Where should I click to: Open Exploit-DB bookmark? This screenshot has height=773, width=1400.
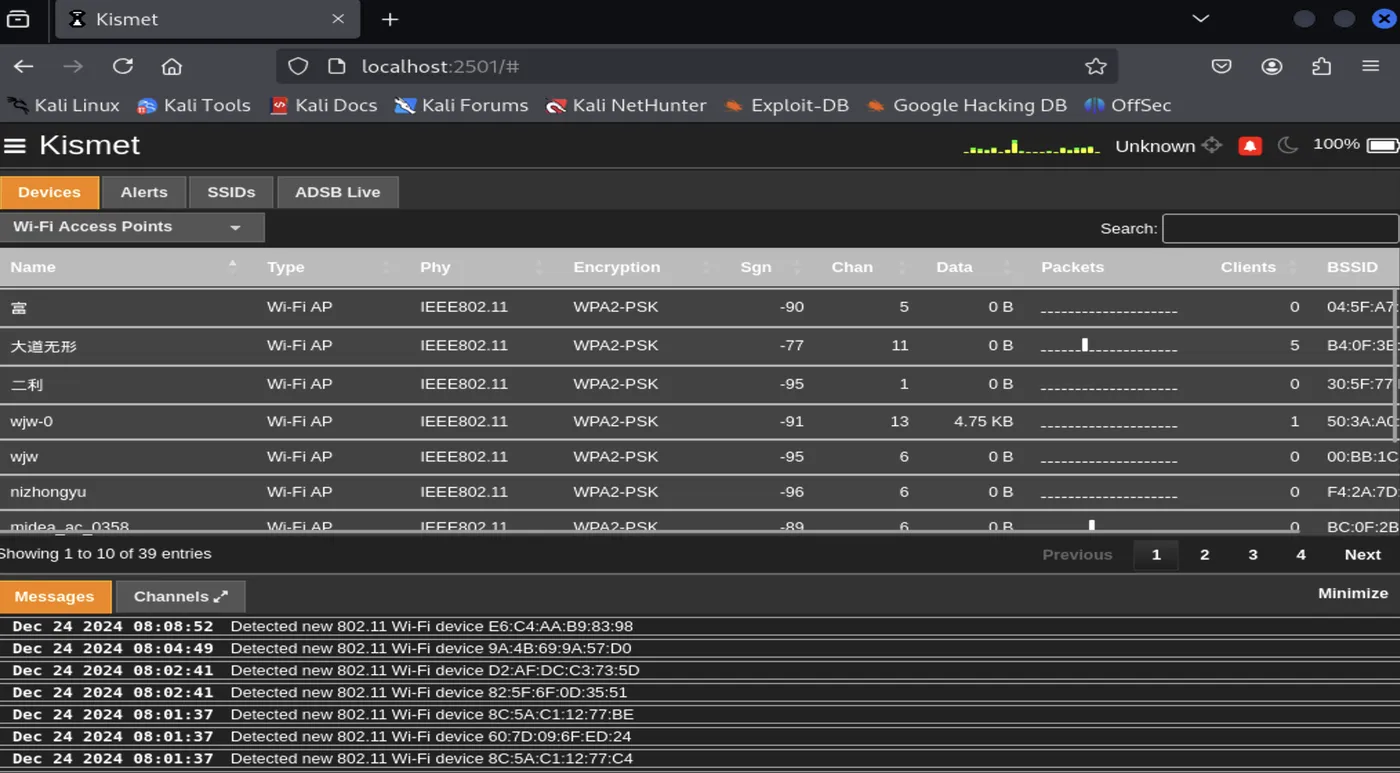coord(786,105)
